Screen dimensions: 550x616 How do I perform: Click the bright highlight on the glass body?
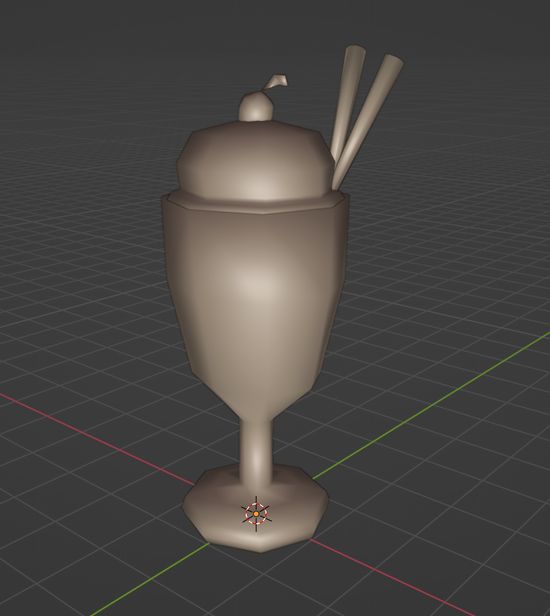(x=251, y=281)
